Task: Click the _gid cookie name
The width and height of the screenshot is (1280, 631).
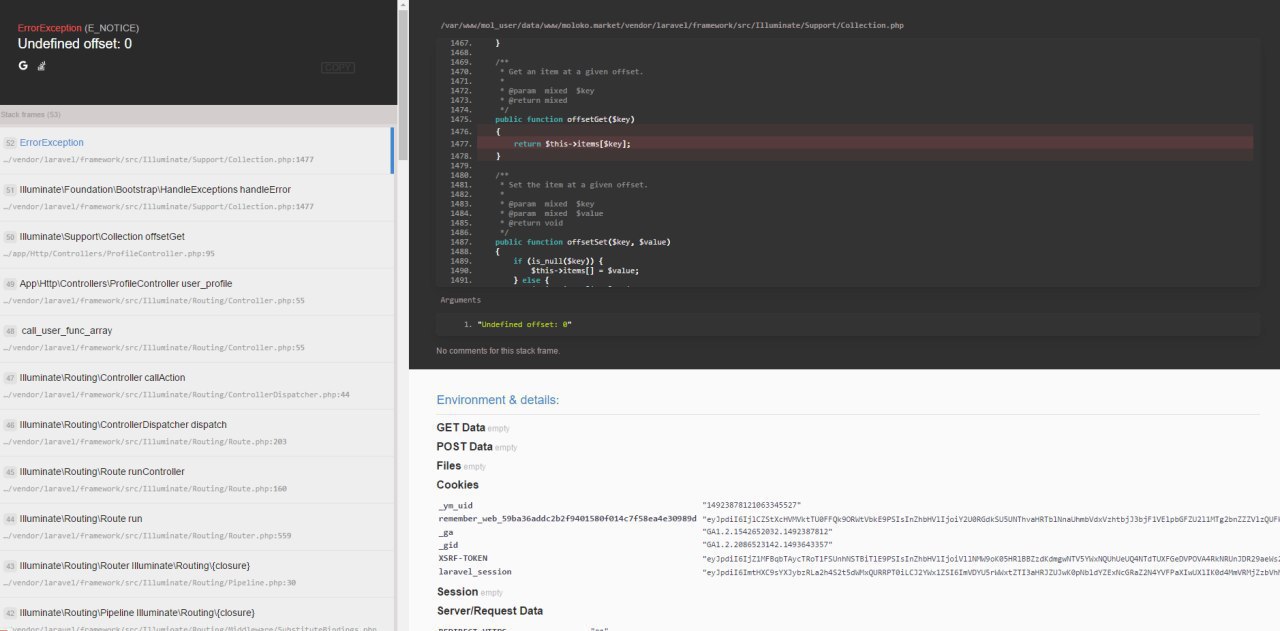Action: pyautogui.click(x=448, y=545)
